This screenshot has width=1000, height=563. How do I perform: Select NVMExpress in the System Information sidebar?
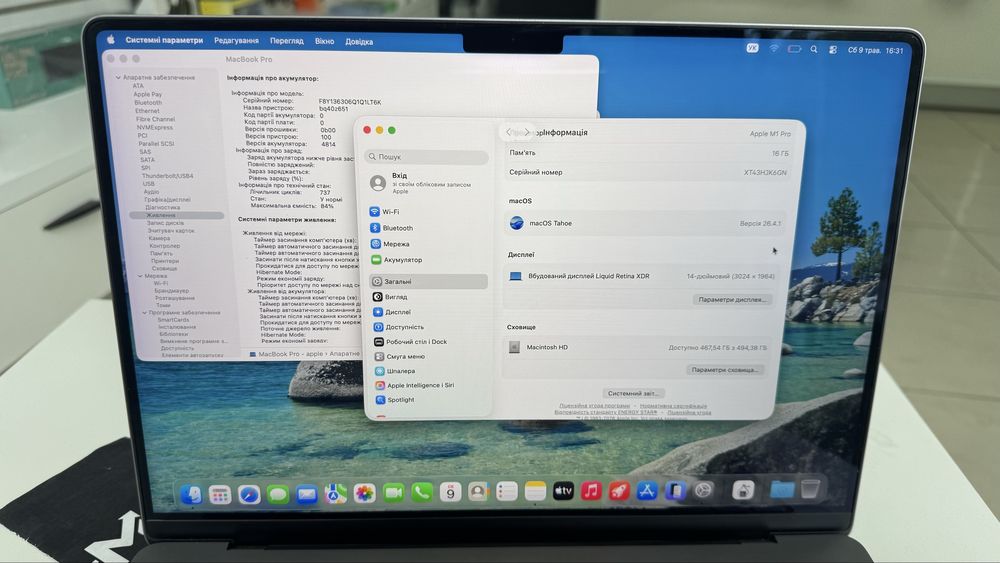click(154, 128)
